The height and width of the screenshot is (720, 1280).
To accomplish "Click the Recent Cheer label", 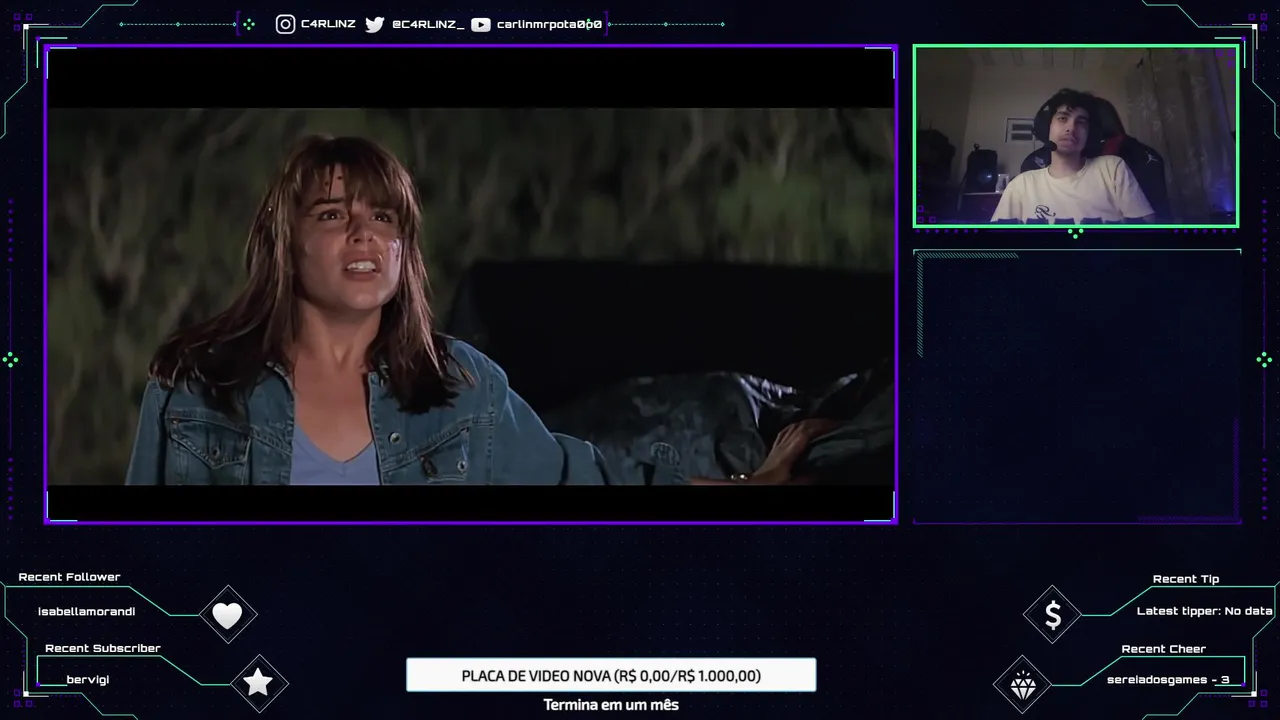I will (1164, 649).
